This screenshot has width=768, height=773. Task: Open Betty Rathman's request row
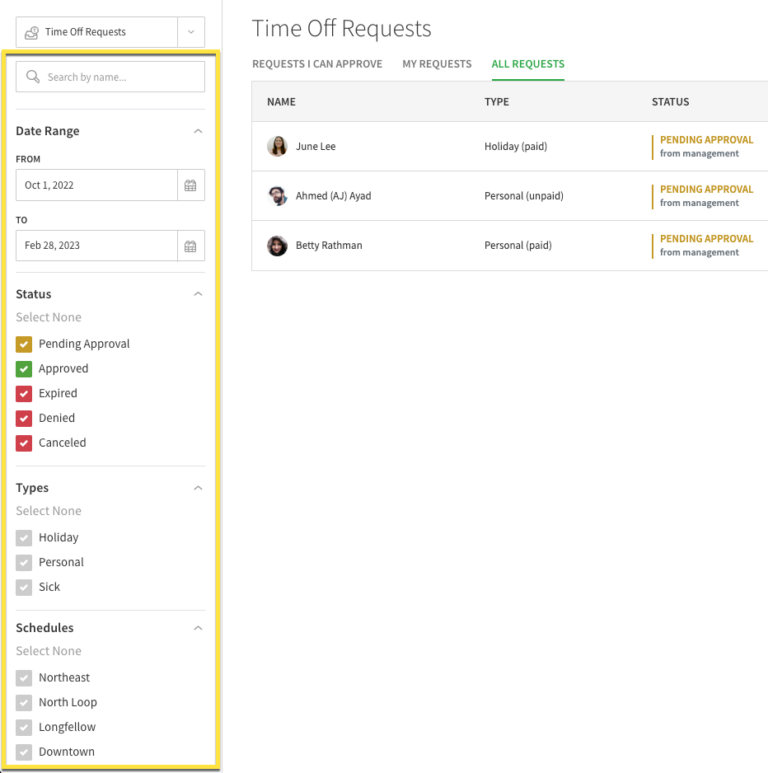tap(510, 246)
